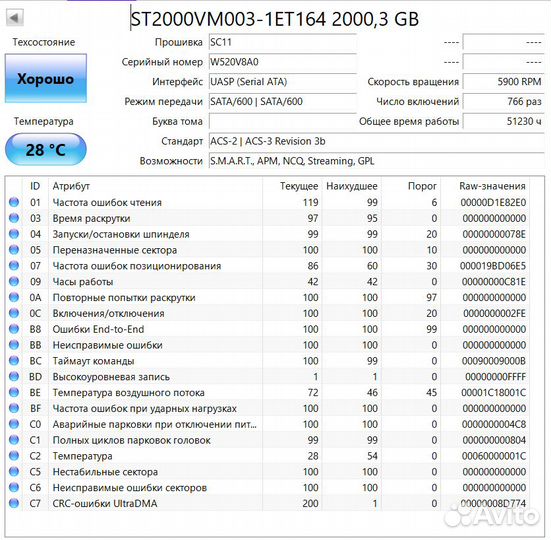Click raw value 0000000078E
The image size is (551, 540).
494,234
